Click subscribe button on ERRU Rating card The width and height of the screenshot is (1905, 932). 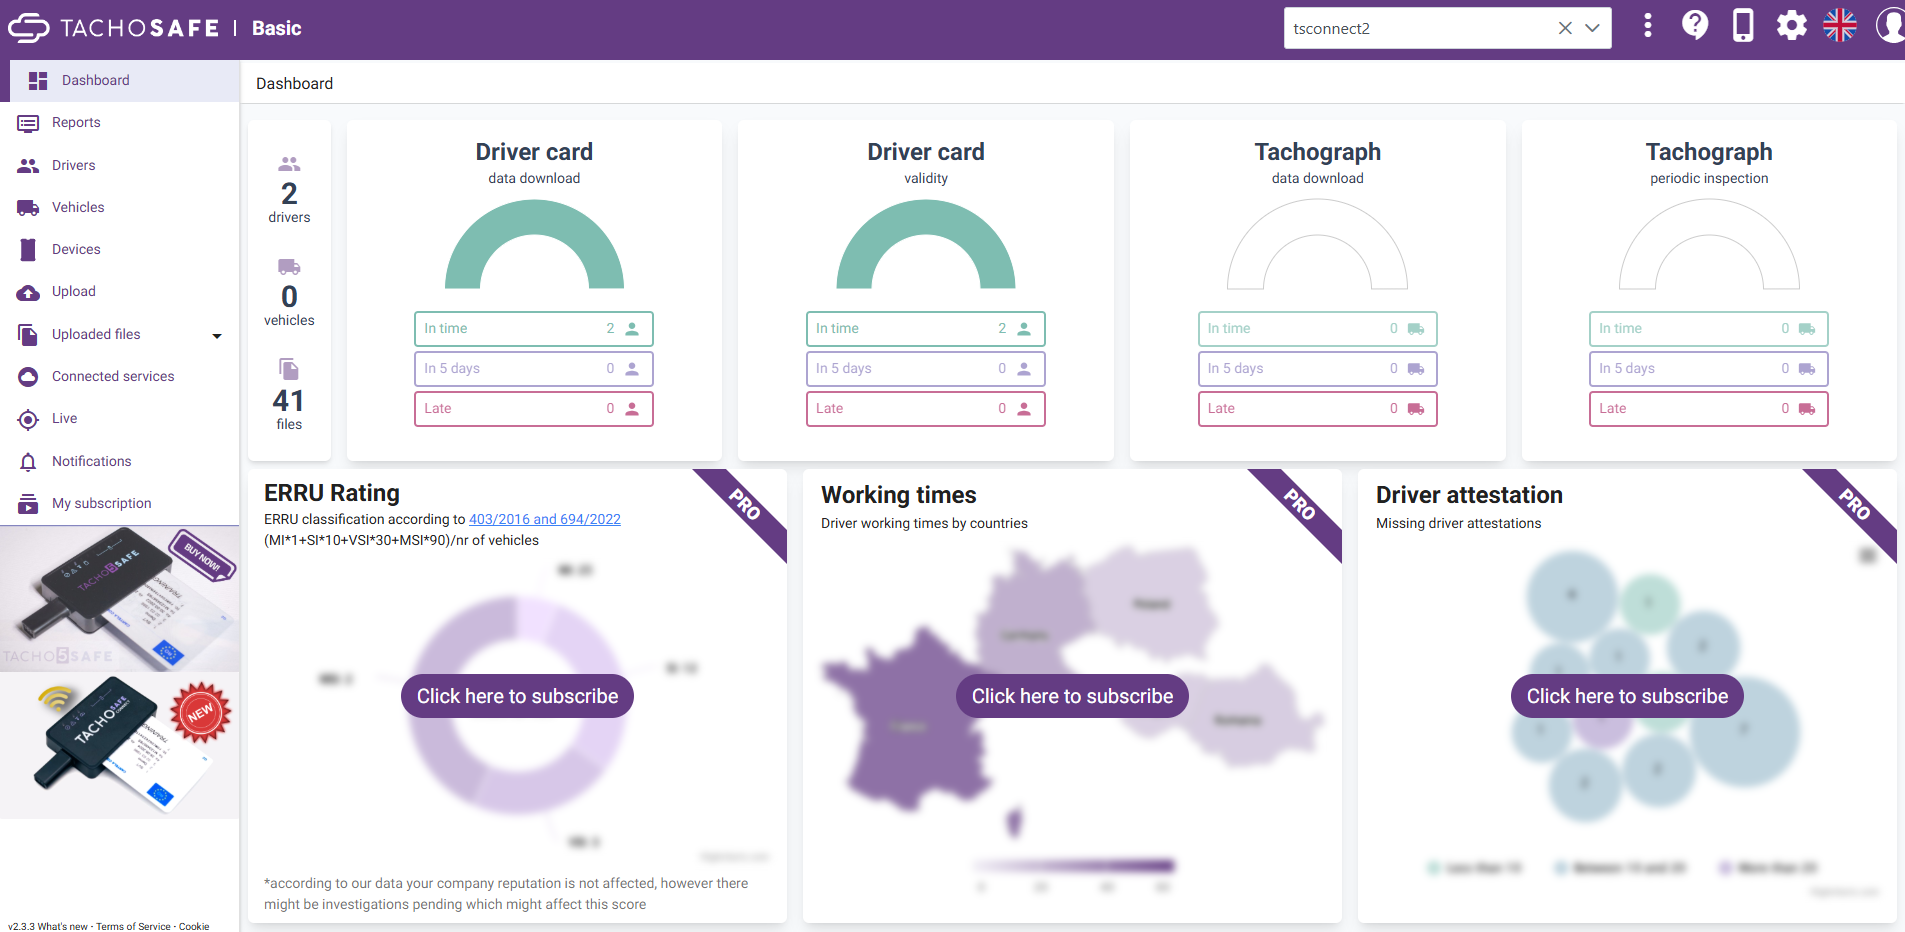(517, 696)
